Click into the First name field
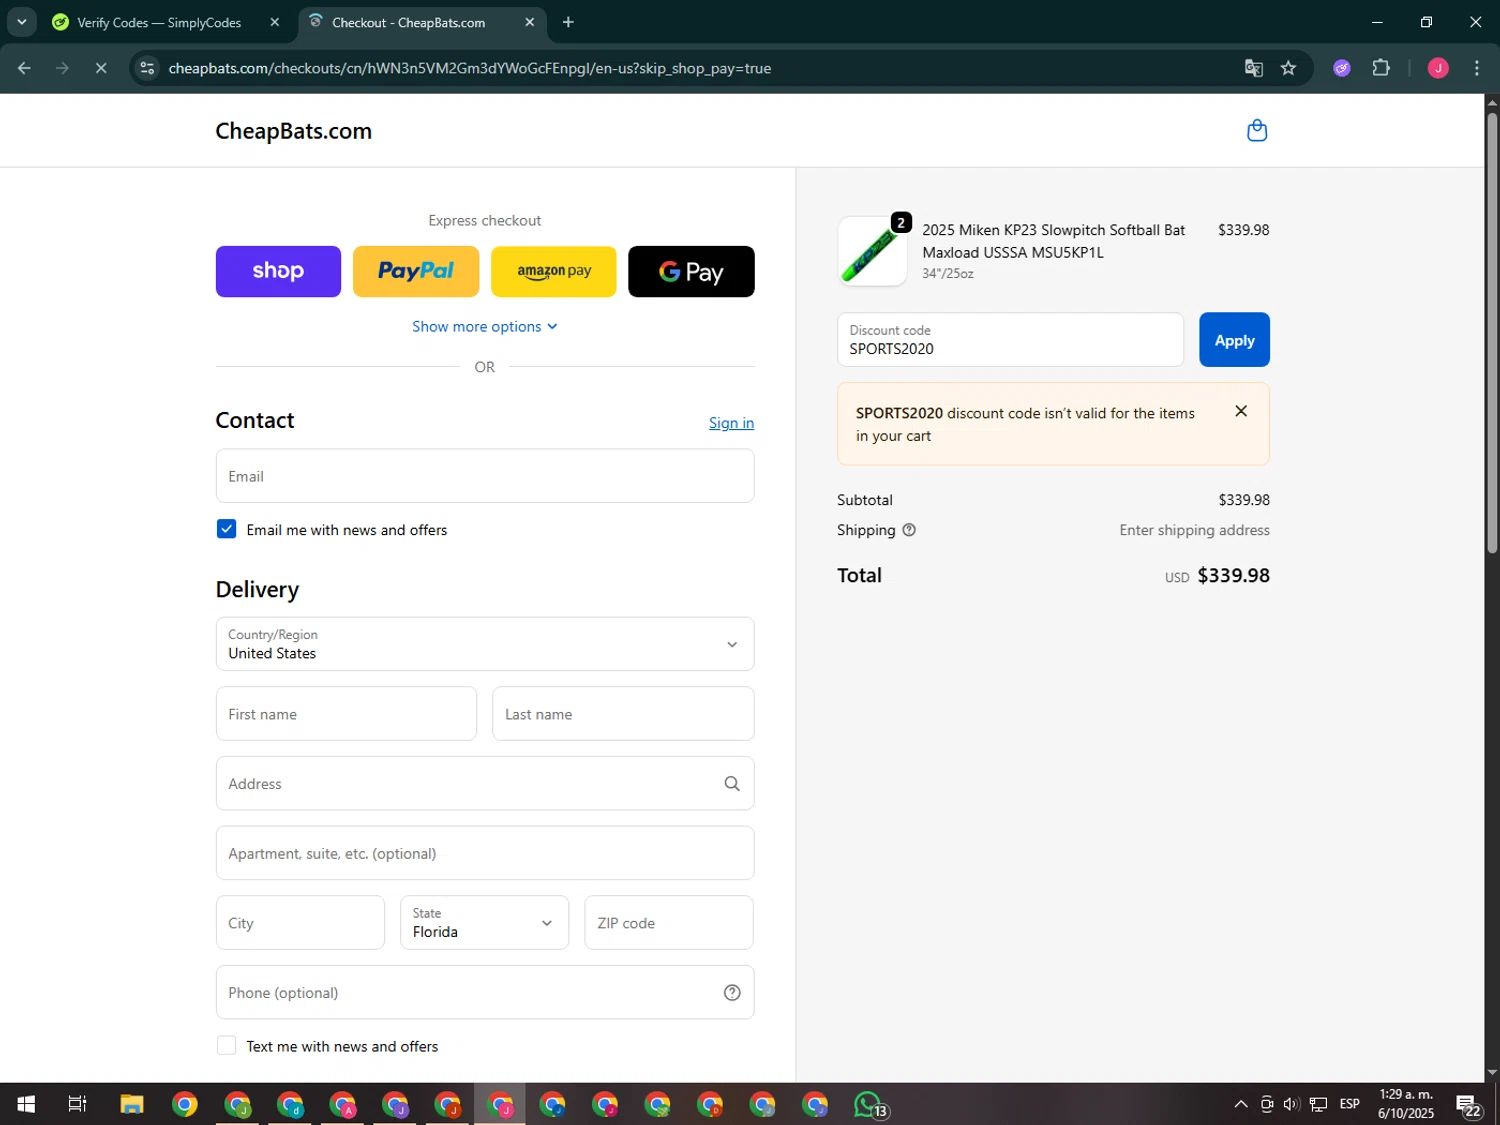The width and height of the screenshot is (1500, 1125). (346, 714)
